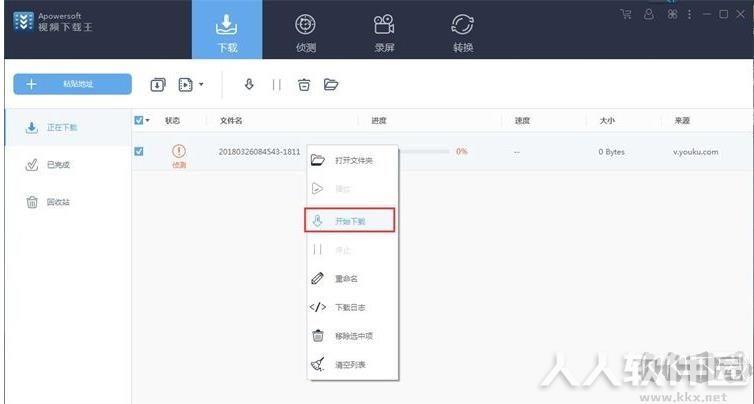
Task: Click the file name 20180326084543-1811
Action: pos(259,152)
